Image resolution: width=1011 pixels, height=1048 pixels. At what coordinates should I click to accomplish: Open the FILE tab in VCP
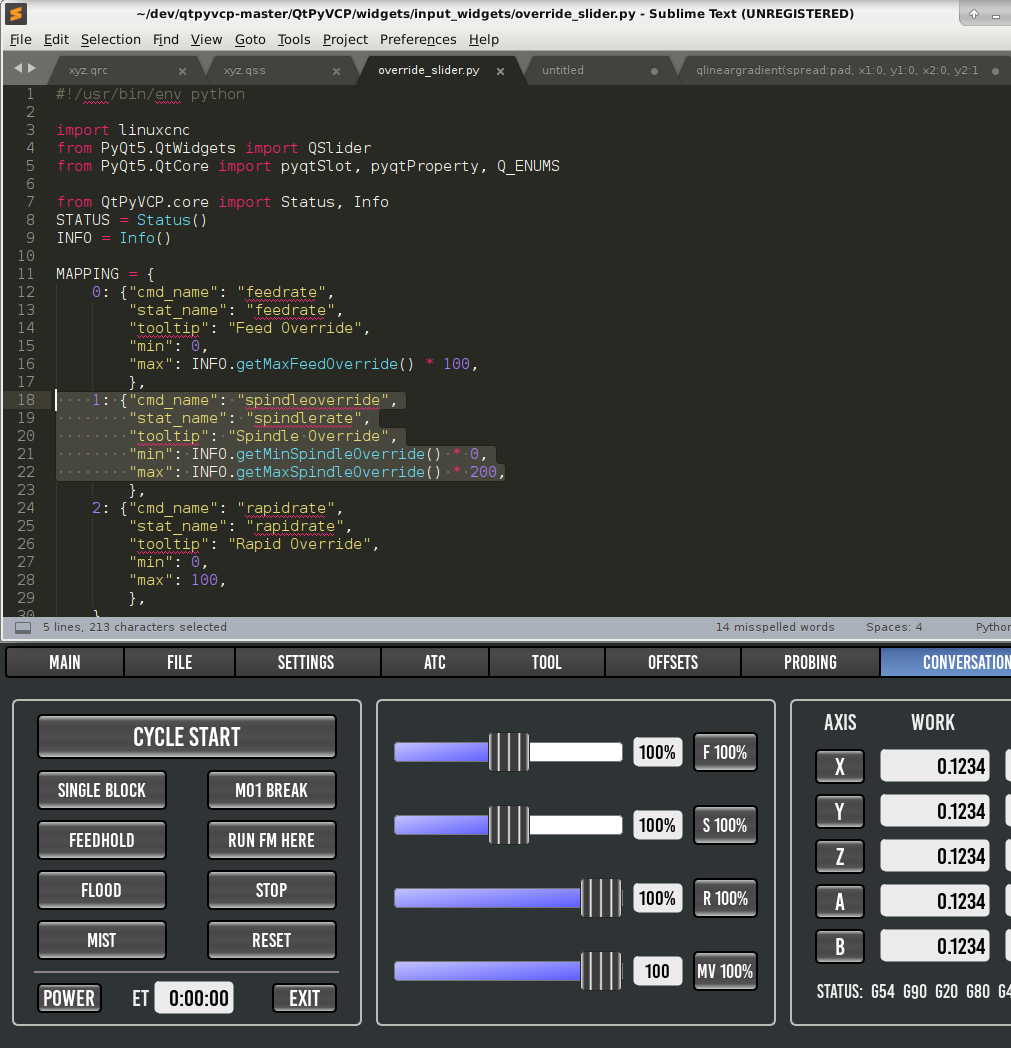click(x=180, y=662)
